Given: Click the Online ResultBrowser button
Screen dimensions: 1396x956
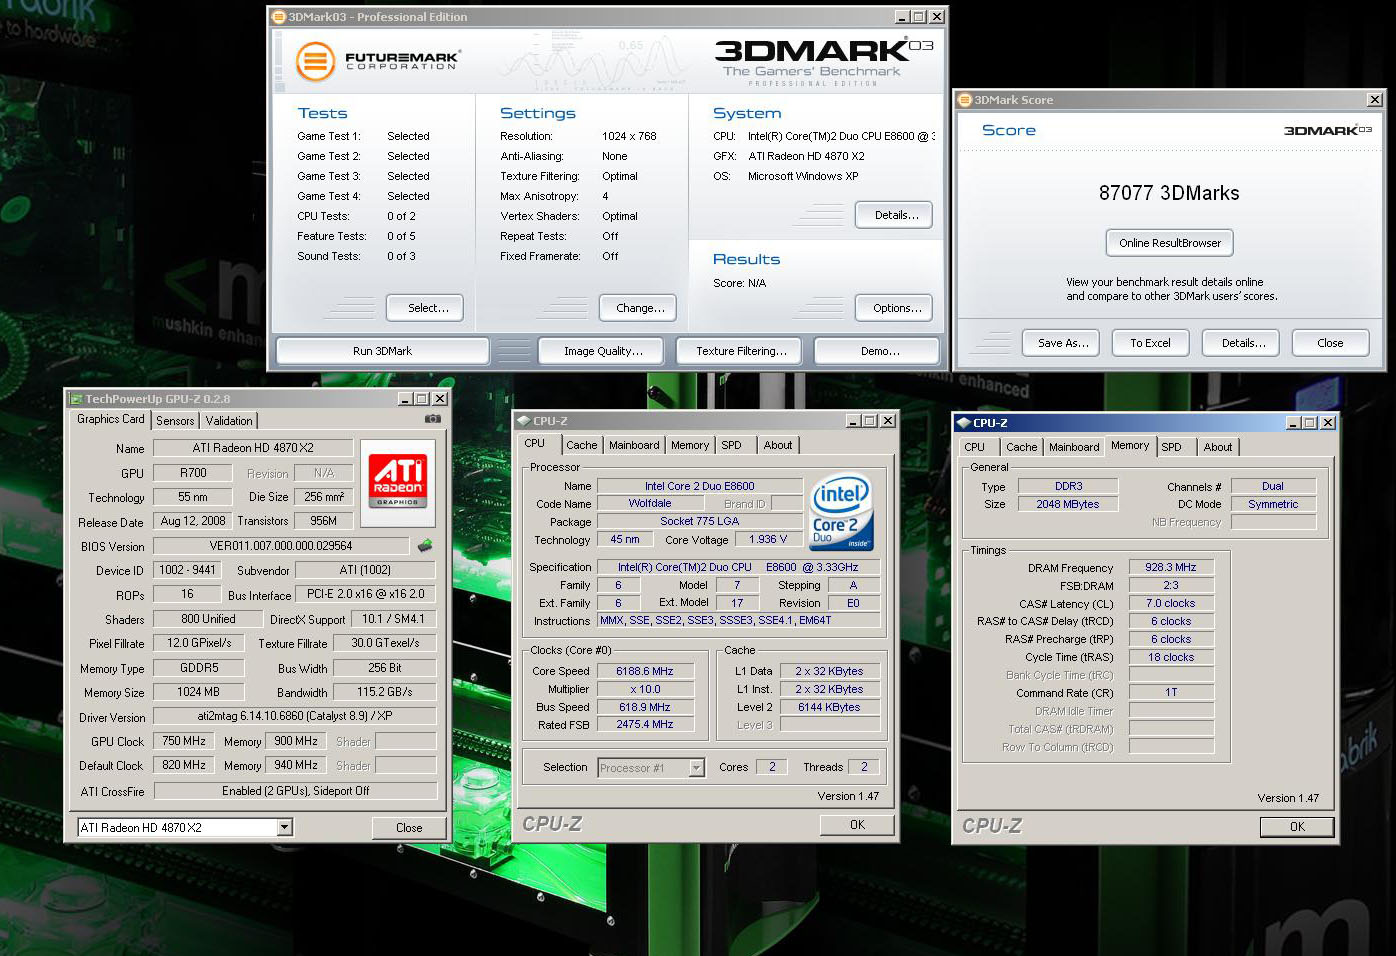Looking at the screenshot, I should [x=1170, y=243].
